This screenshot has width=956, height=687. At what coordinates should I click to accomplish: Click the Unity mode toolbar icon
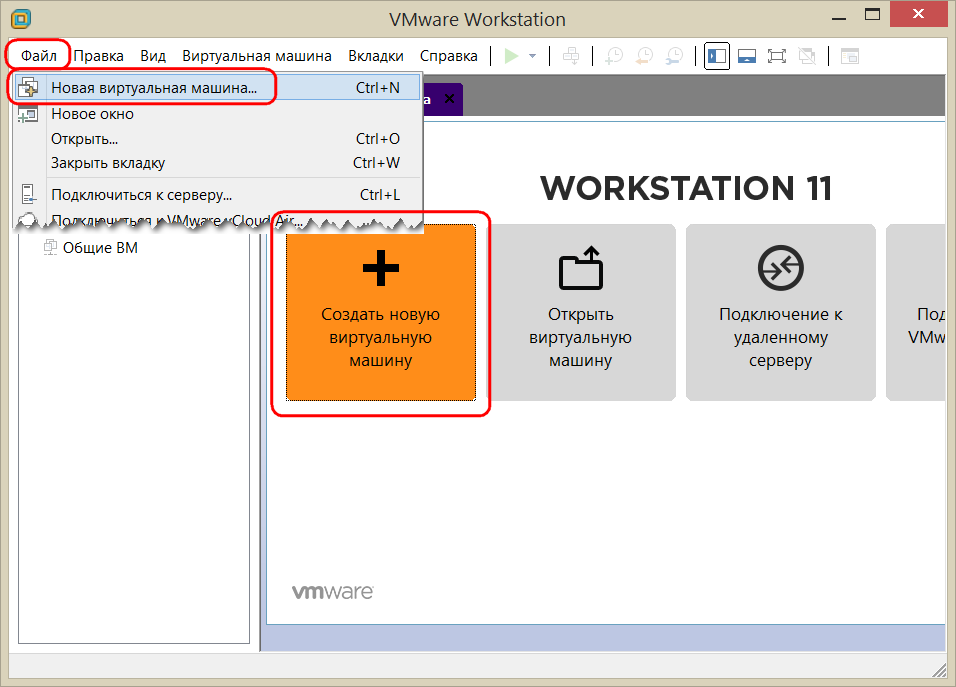(x=807, y=56)
